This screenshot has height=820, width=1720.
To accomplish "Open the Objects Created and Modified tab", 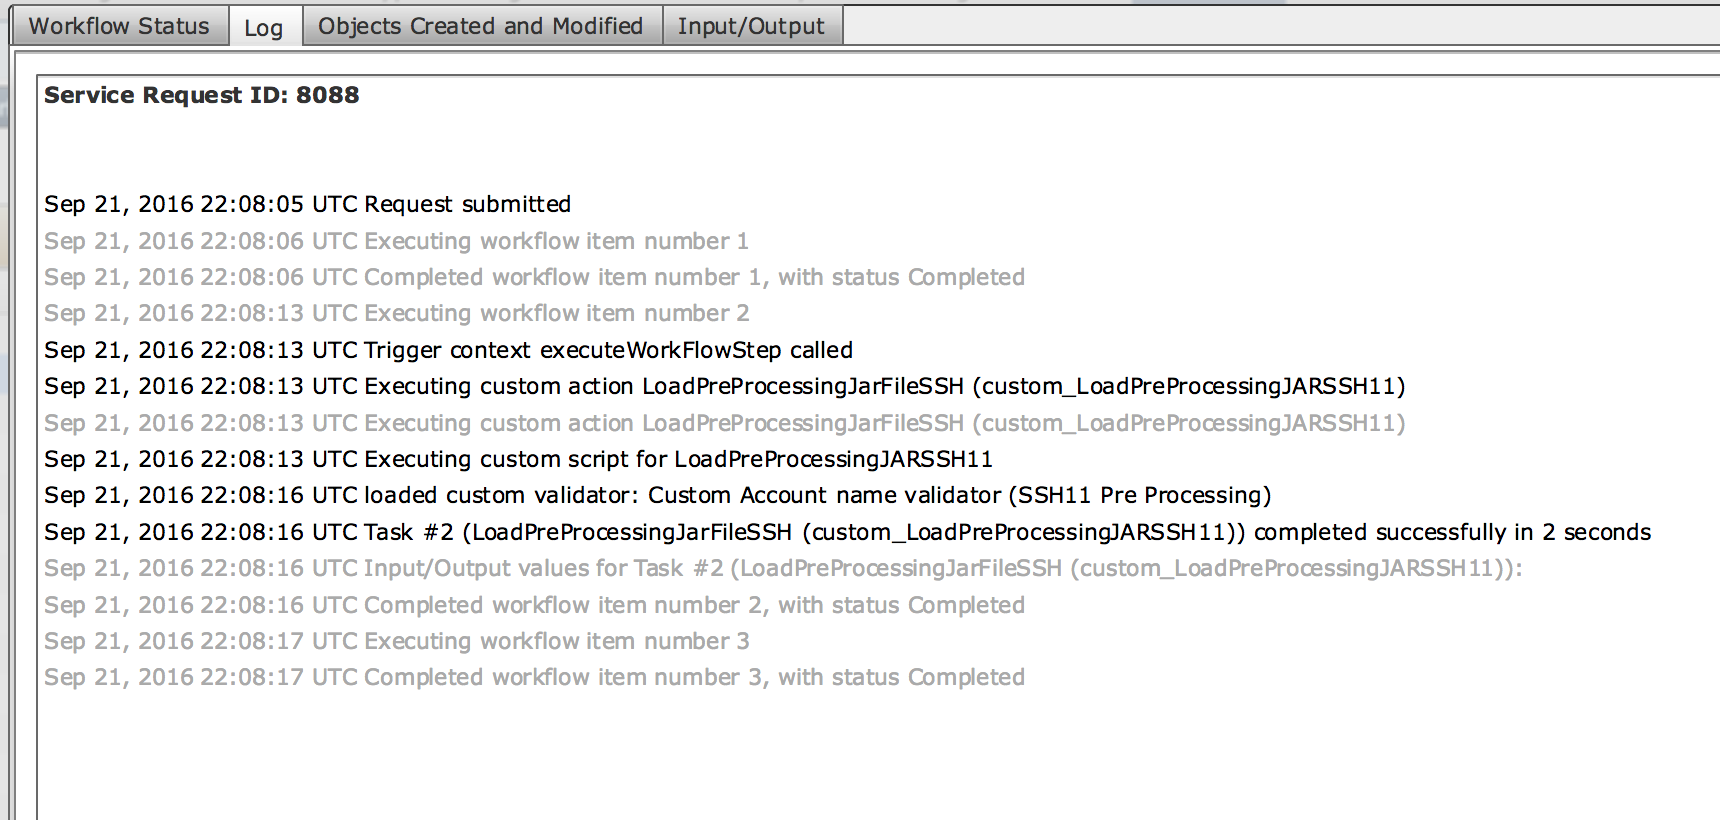I will coord(481,26).
